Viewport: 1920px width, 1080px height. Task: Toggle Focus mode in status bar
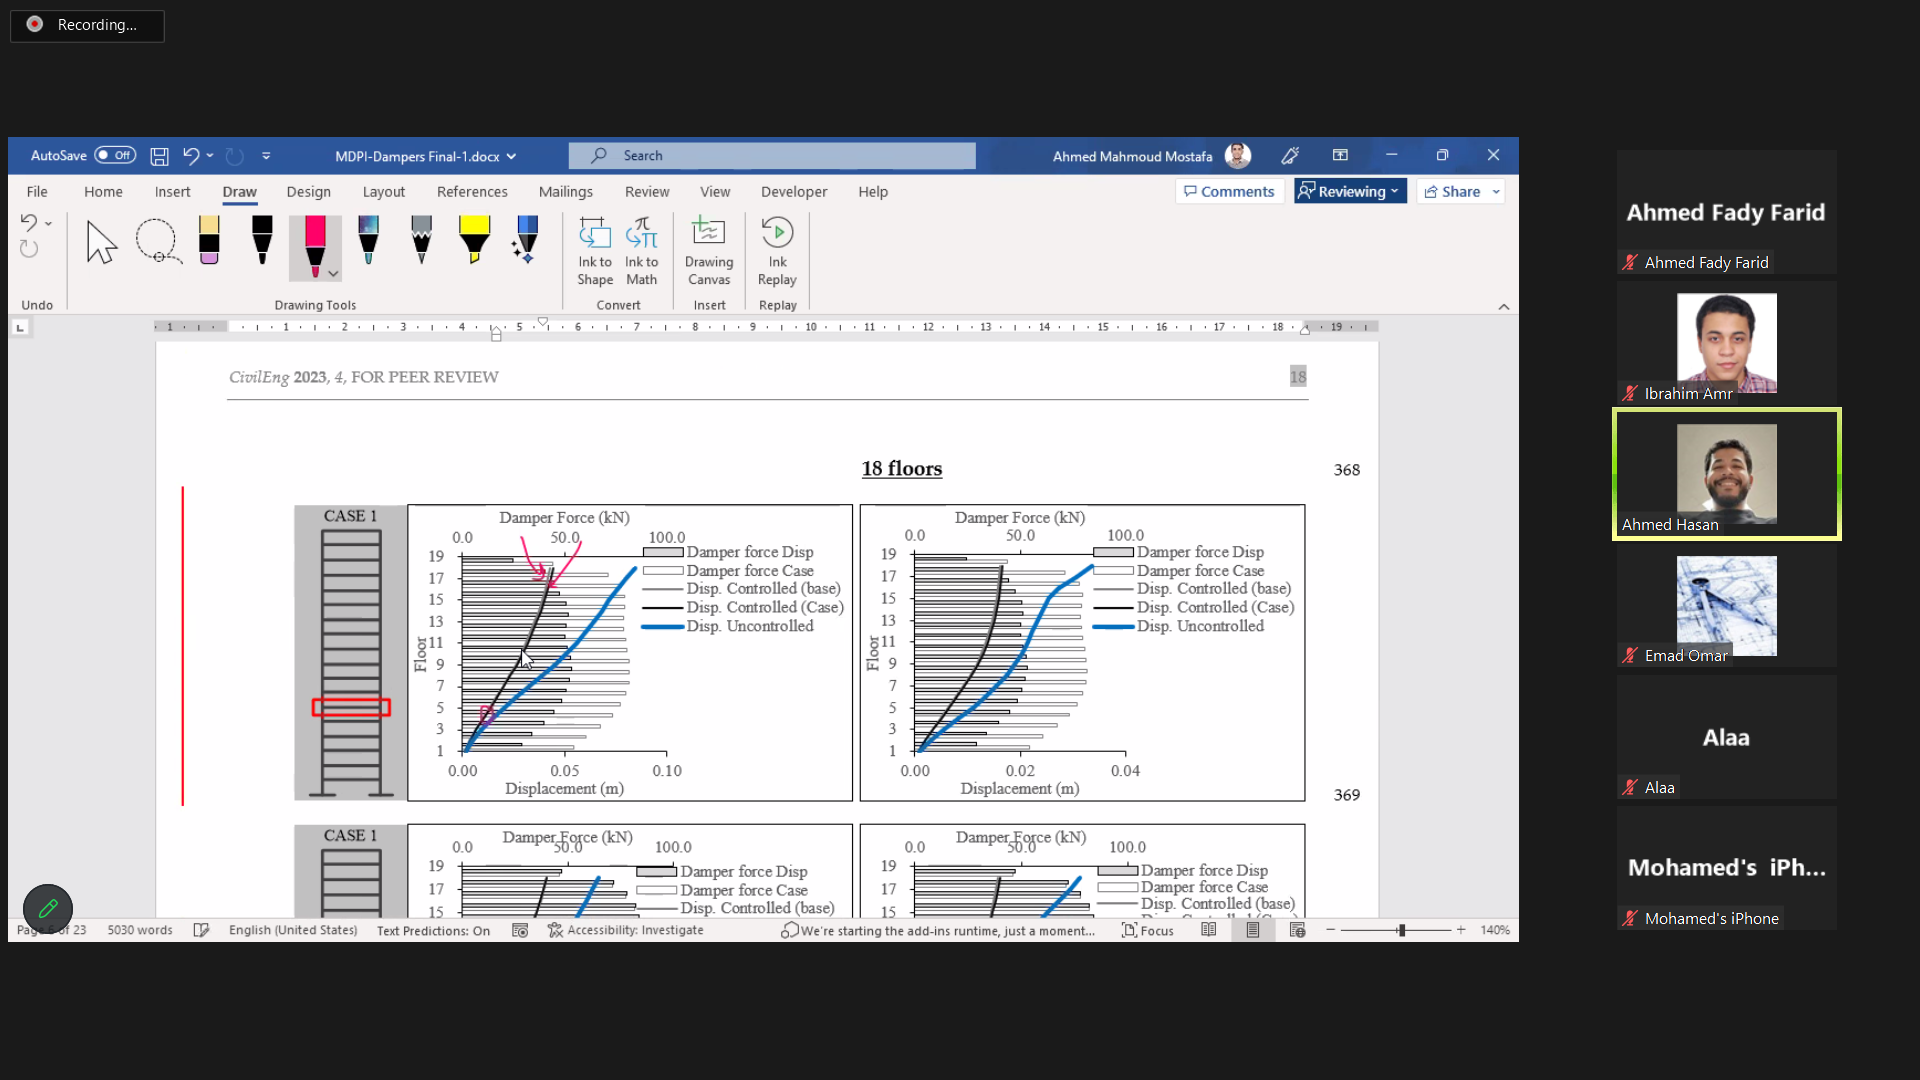[x=1148, y=931]
